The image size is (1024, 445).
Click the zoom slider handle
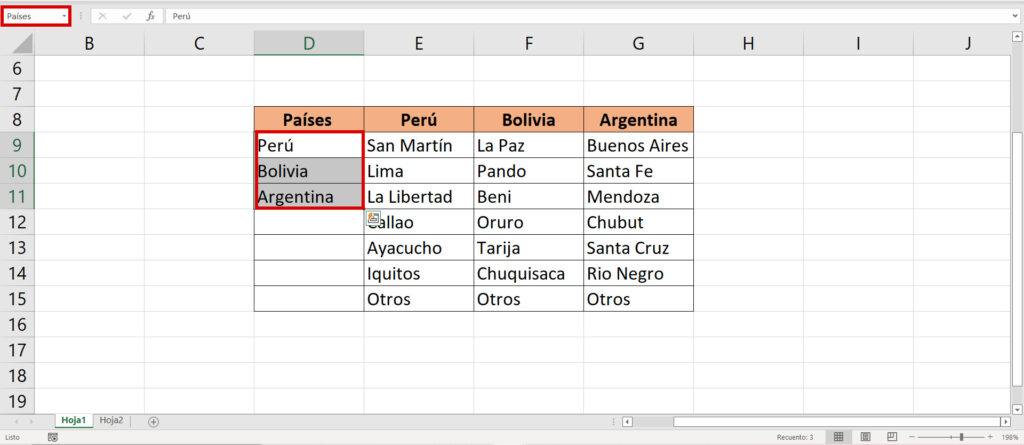(x=961, y=437)
